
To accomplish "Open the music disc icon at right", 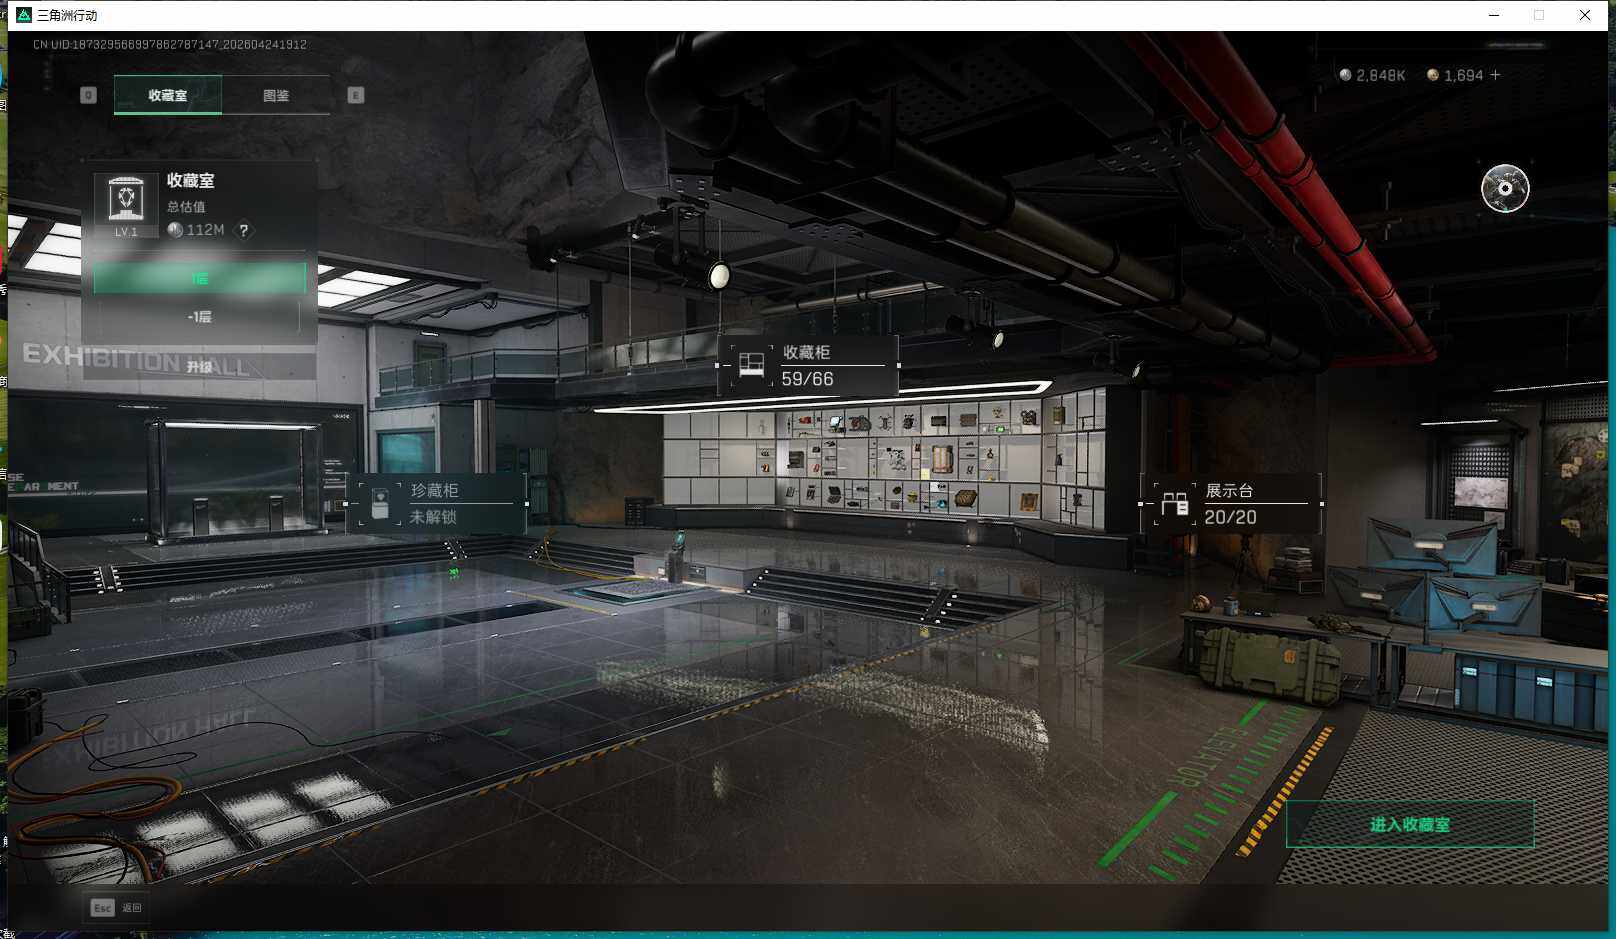I will tap(1504, 188).
